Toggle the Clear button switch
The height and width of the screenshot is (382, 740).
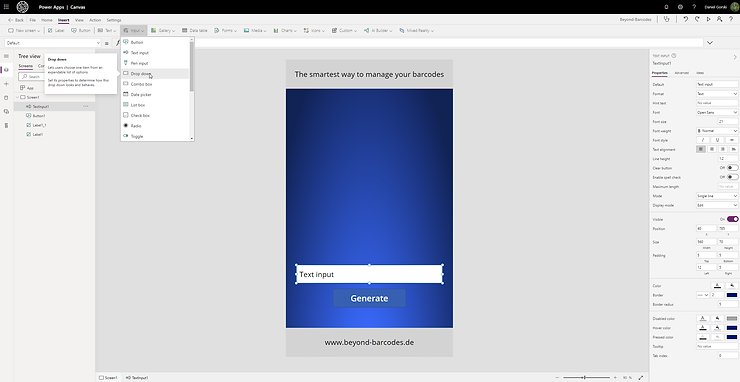[732, 168]
